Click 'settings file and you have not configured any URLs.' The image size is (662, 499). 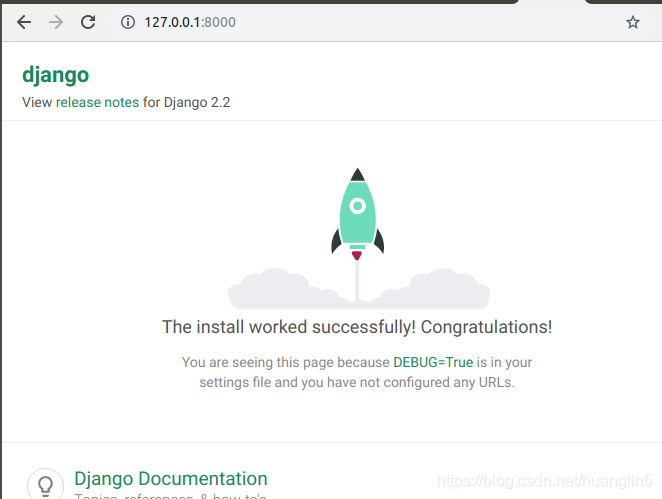(x=357, y=382)
